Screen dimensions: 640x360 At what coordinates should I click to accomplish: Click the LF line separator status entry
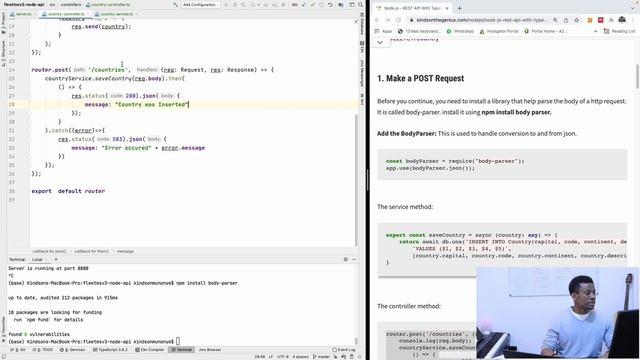pos(271,357)
